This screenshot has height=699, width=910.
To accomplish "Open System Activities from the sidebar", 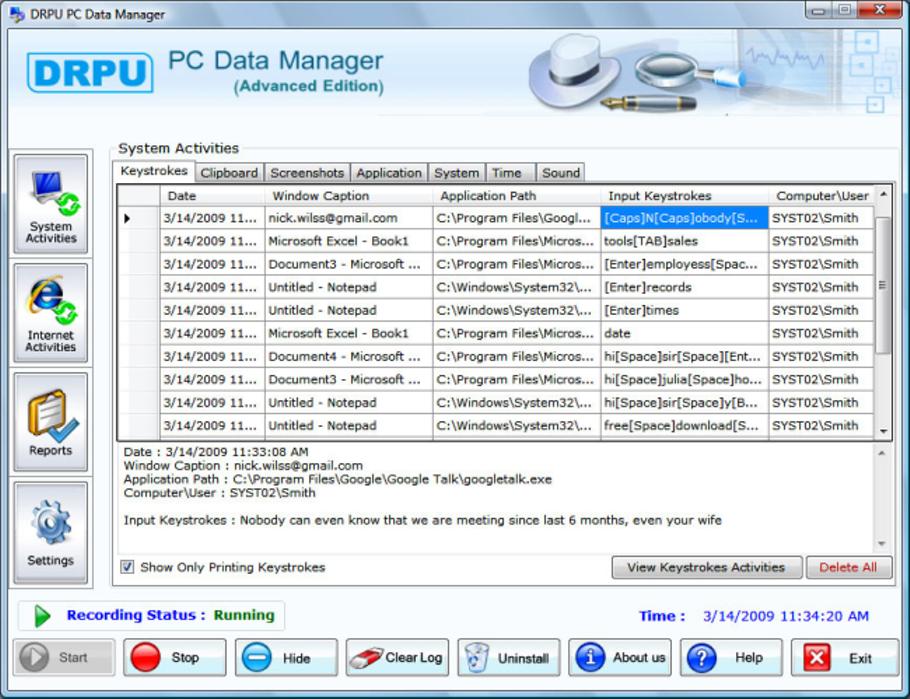I will click(50, 205).
